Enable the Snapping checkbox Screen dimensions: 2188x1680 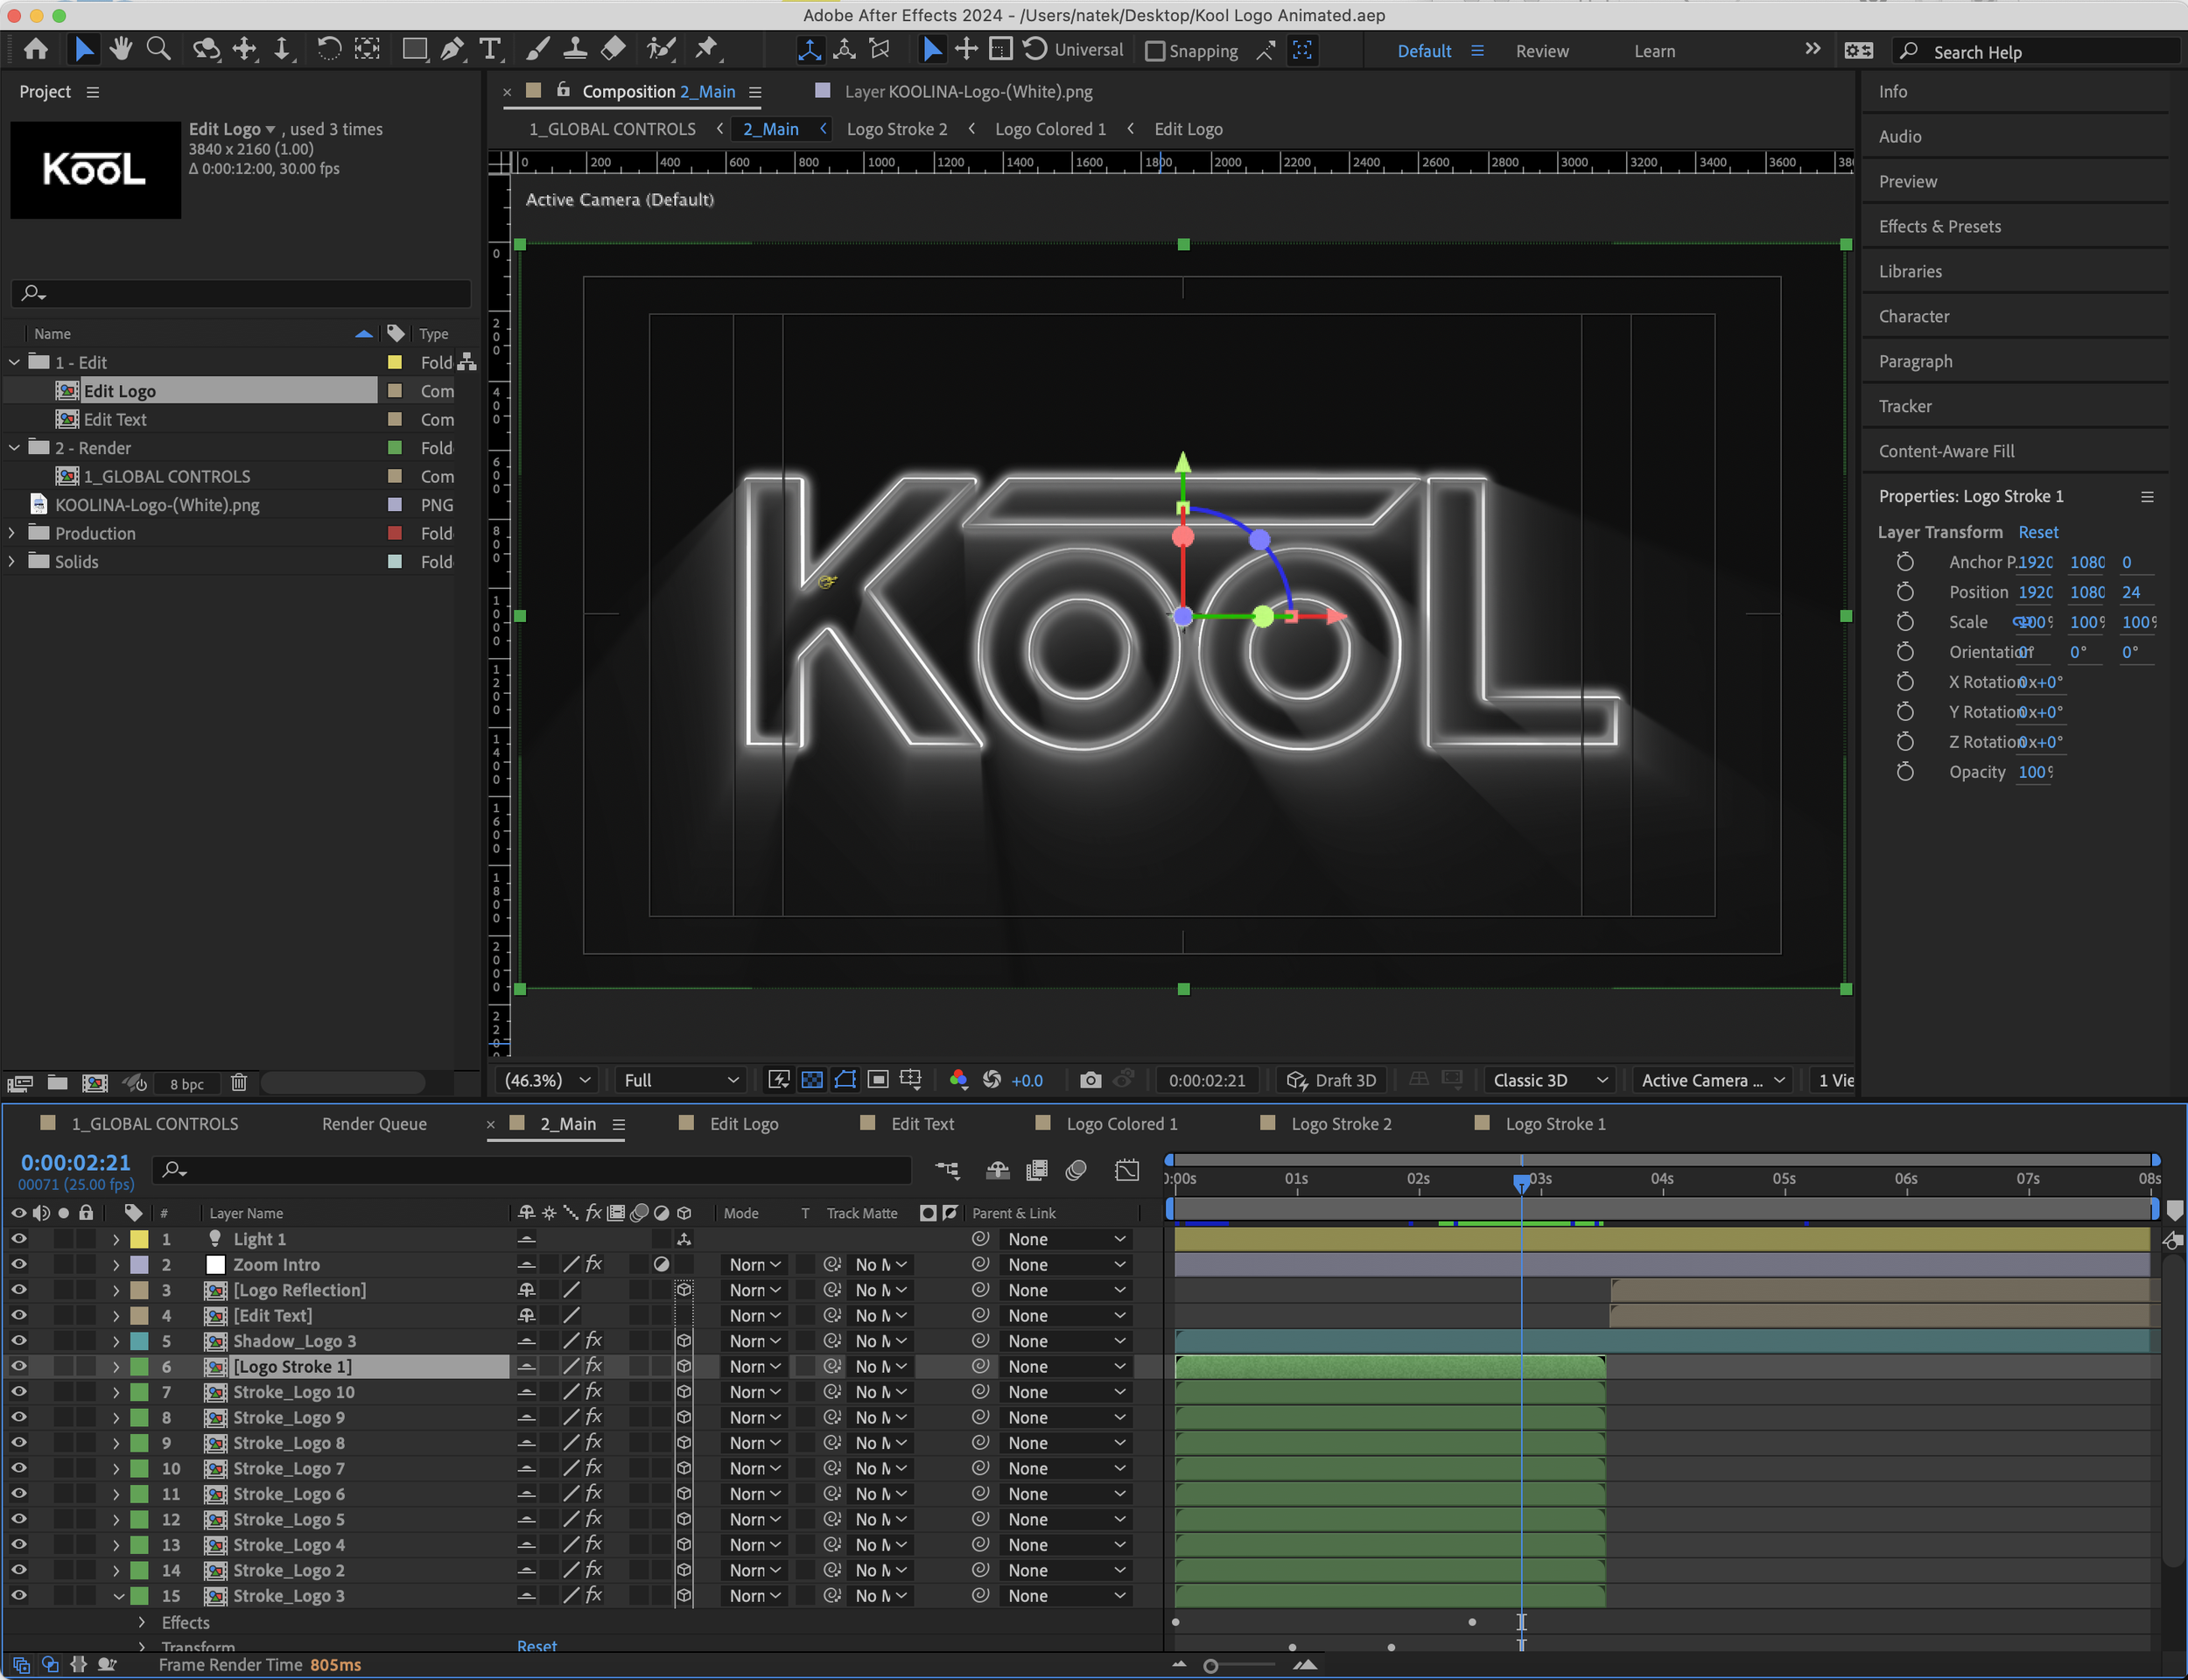[1155, 51]
